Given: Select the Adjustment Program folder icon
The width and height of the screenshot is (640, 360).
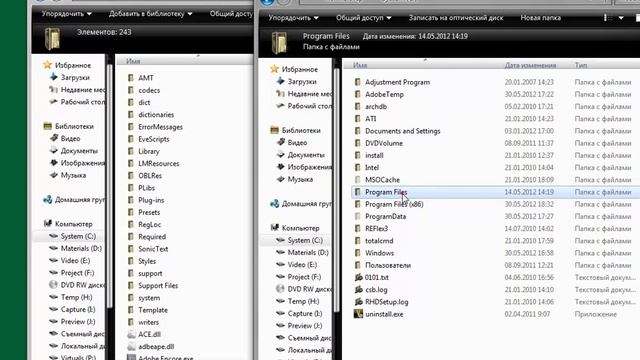Looking at the screenshot, I should (x=358, y=82).
